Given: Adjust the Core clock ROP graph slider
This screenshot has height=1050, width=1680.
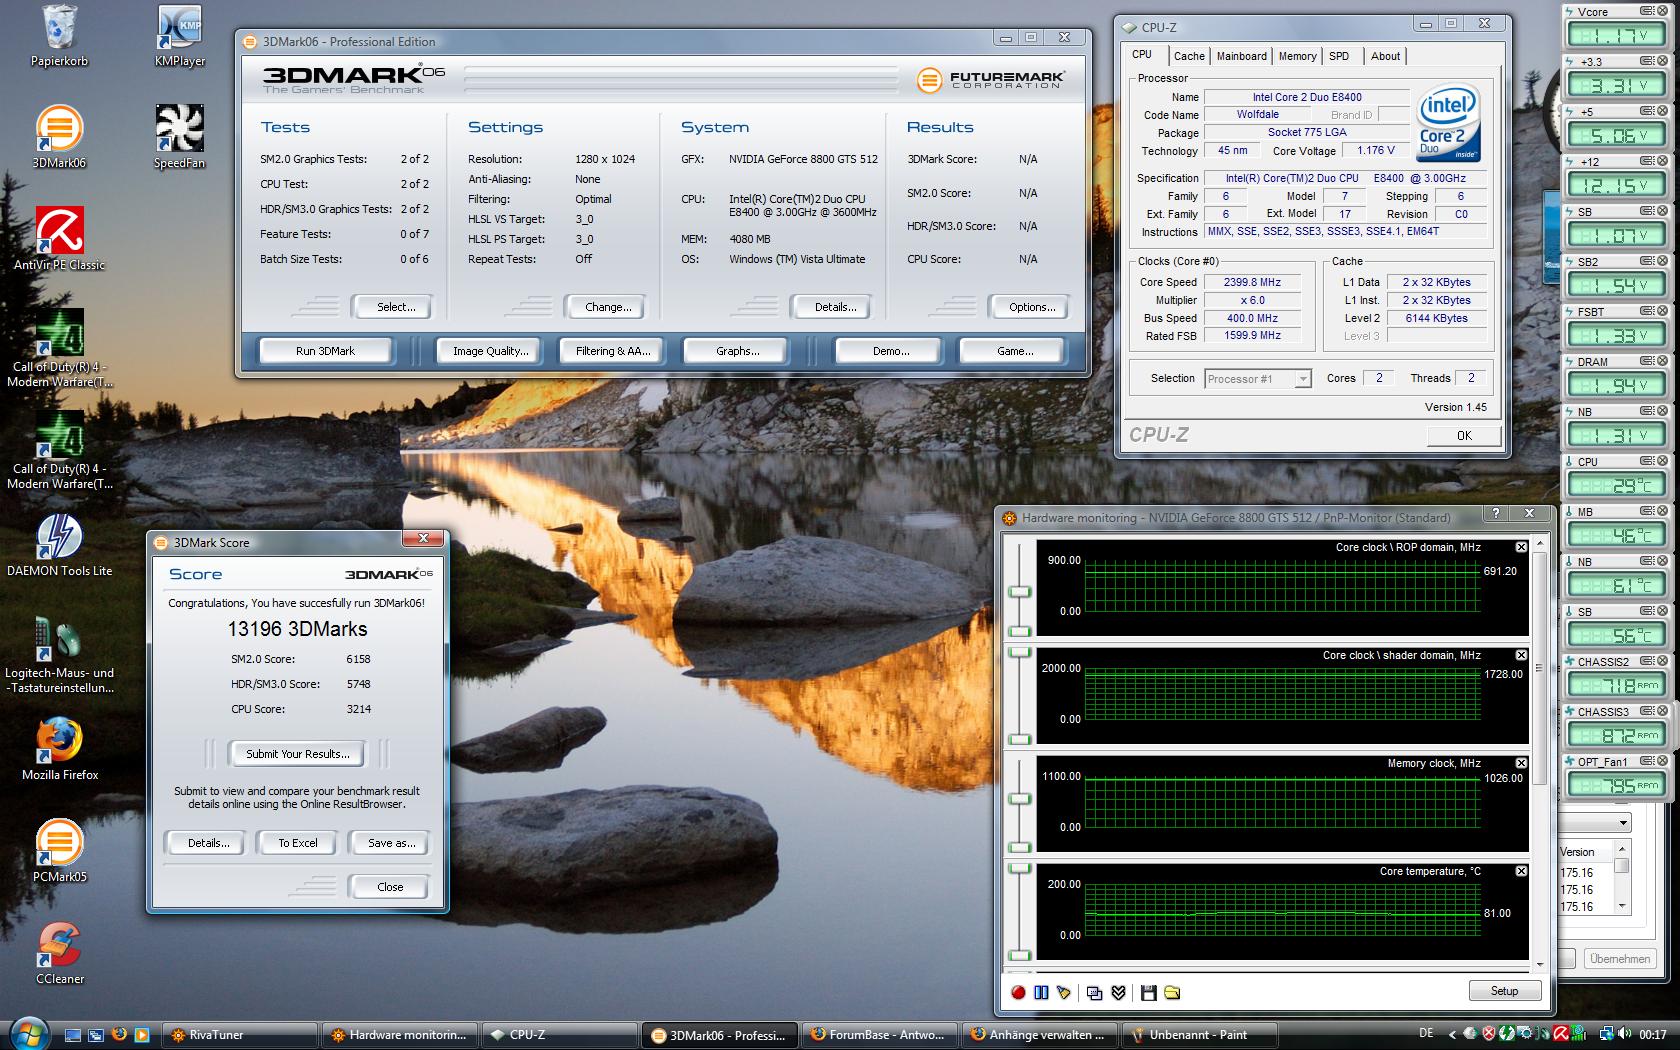Looking at the screenshot, I should click(x=1020, y=592).
